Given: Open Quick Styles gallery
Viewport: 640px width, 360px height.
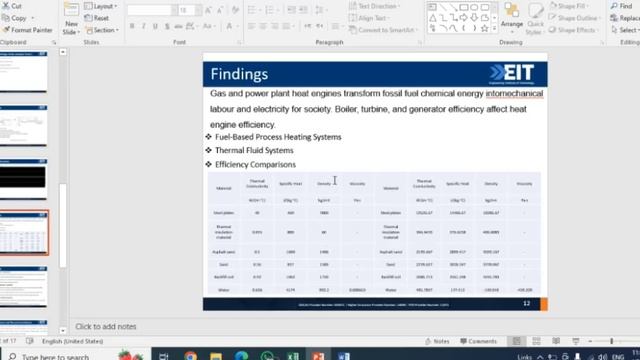Looking at the screenshot, I should pyautogui.click(x=535, y=19).
